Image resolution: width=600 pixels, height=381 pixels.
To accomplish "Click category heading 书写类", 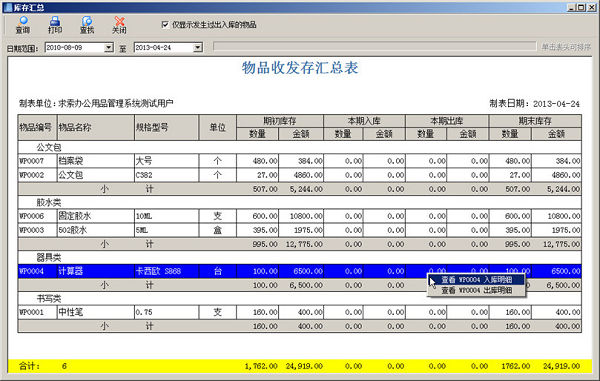I will [49, 299].
